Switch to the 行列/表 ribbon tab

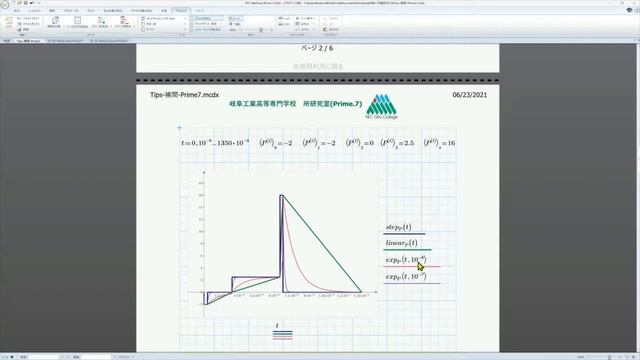coord(71,11)
